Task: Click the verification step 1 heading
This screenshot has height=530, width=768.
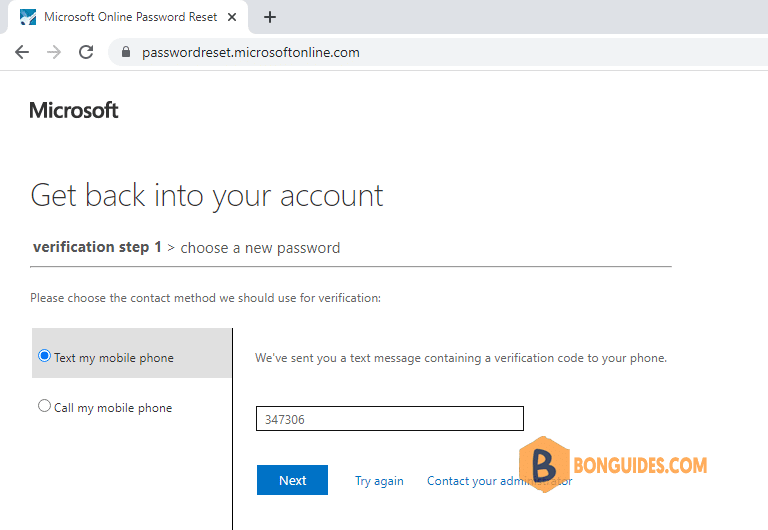Action: (x=97, y=247)
